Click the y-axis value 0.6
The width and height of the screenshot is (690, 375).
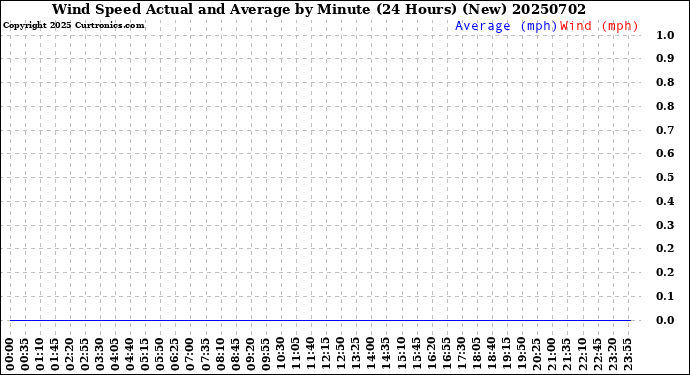coord(665,153)
